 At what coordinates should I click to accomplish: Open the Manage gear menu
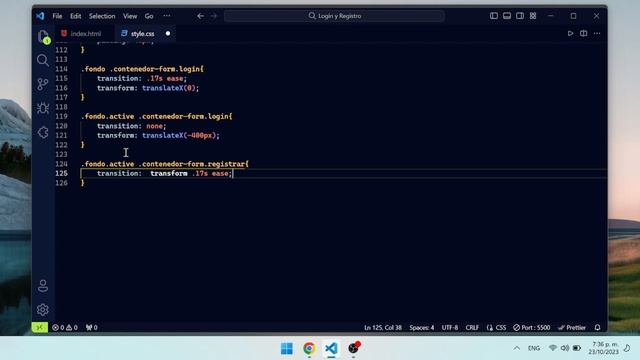(x=42, y=310)
